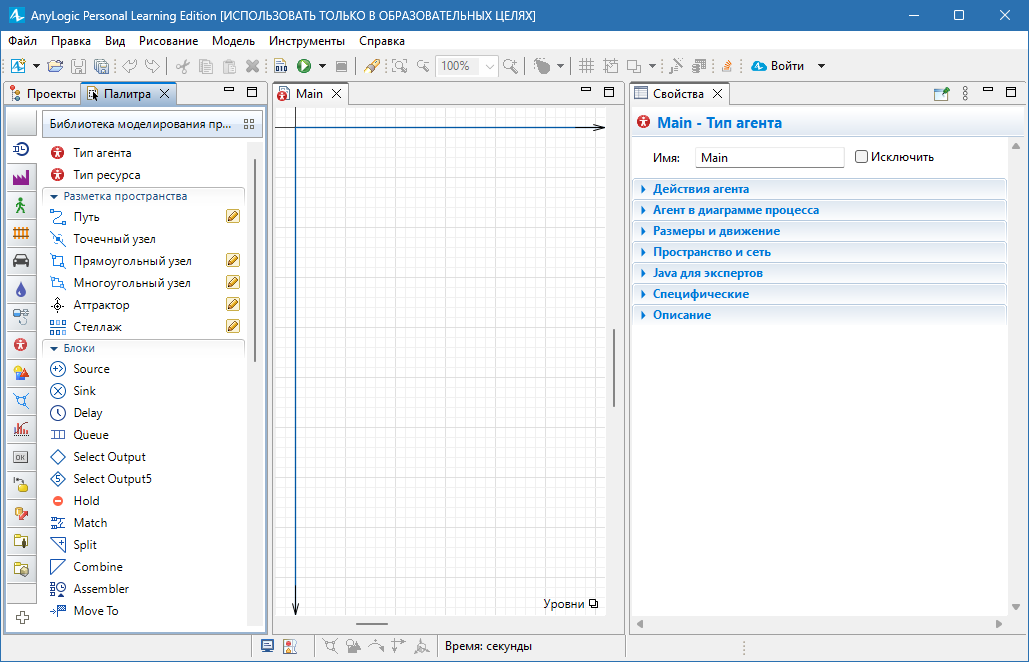Click the Copy icon in toolbar

[x=205, y=66]
